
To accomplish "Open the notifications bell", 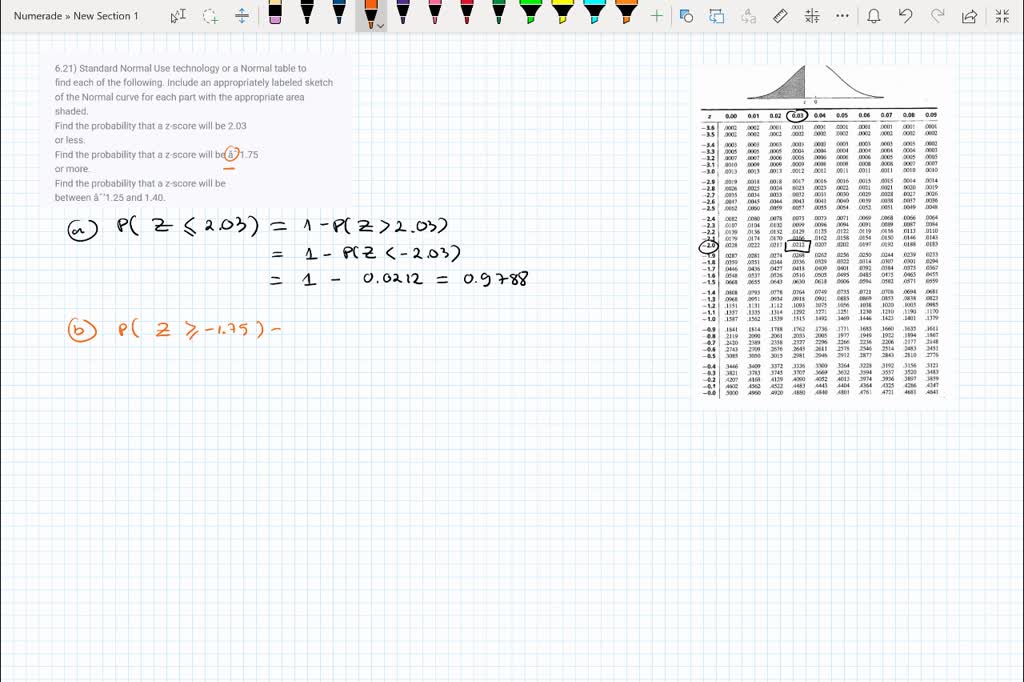I will point(874,16).
